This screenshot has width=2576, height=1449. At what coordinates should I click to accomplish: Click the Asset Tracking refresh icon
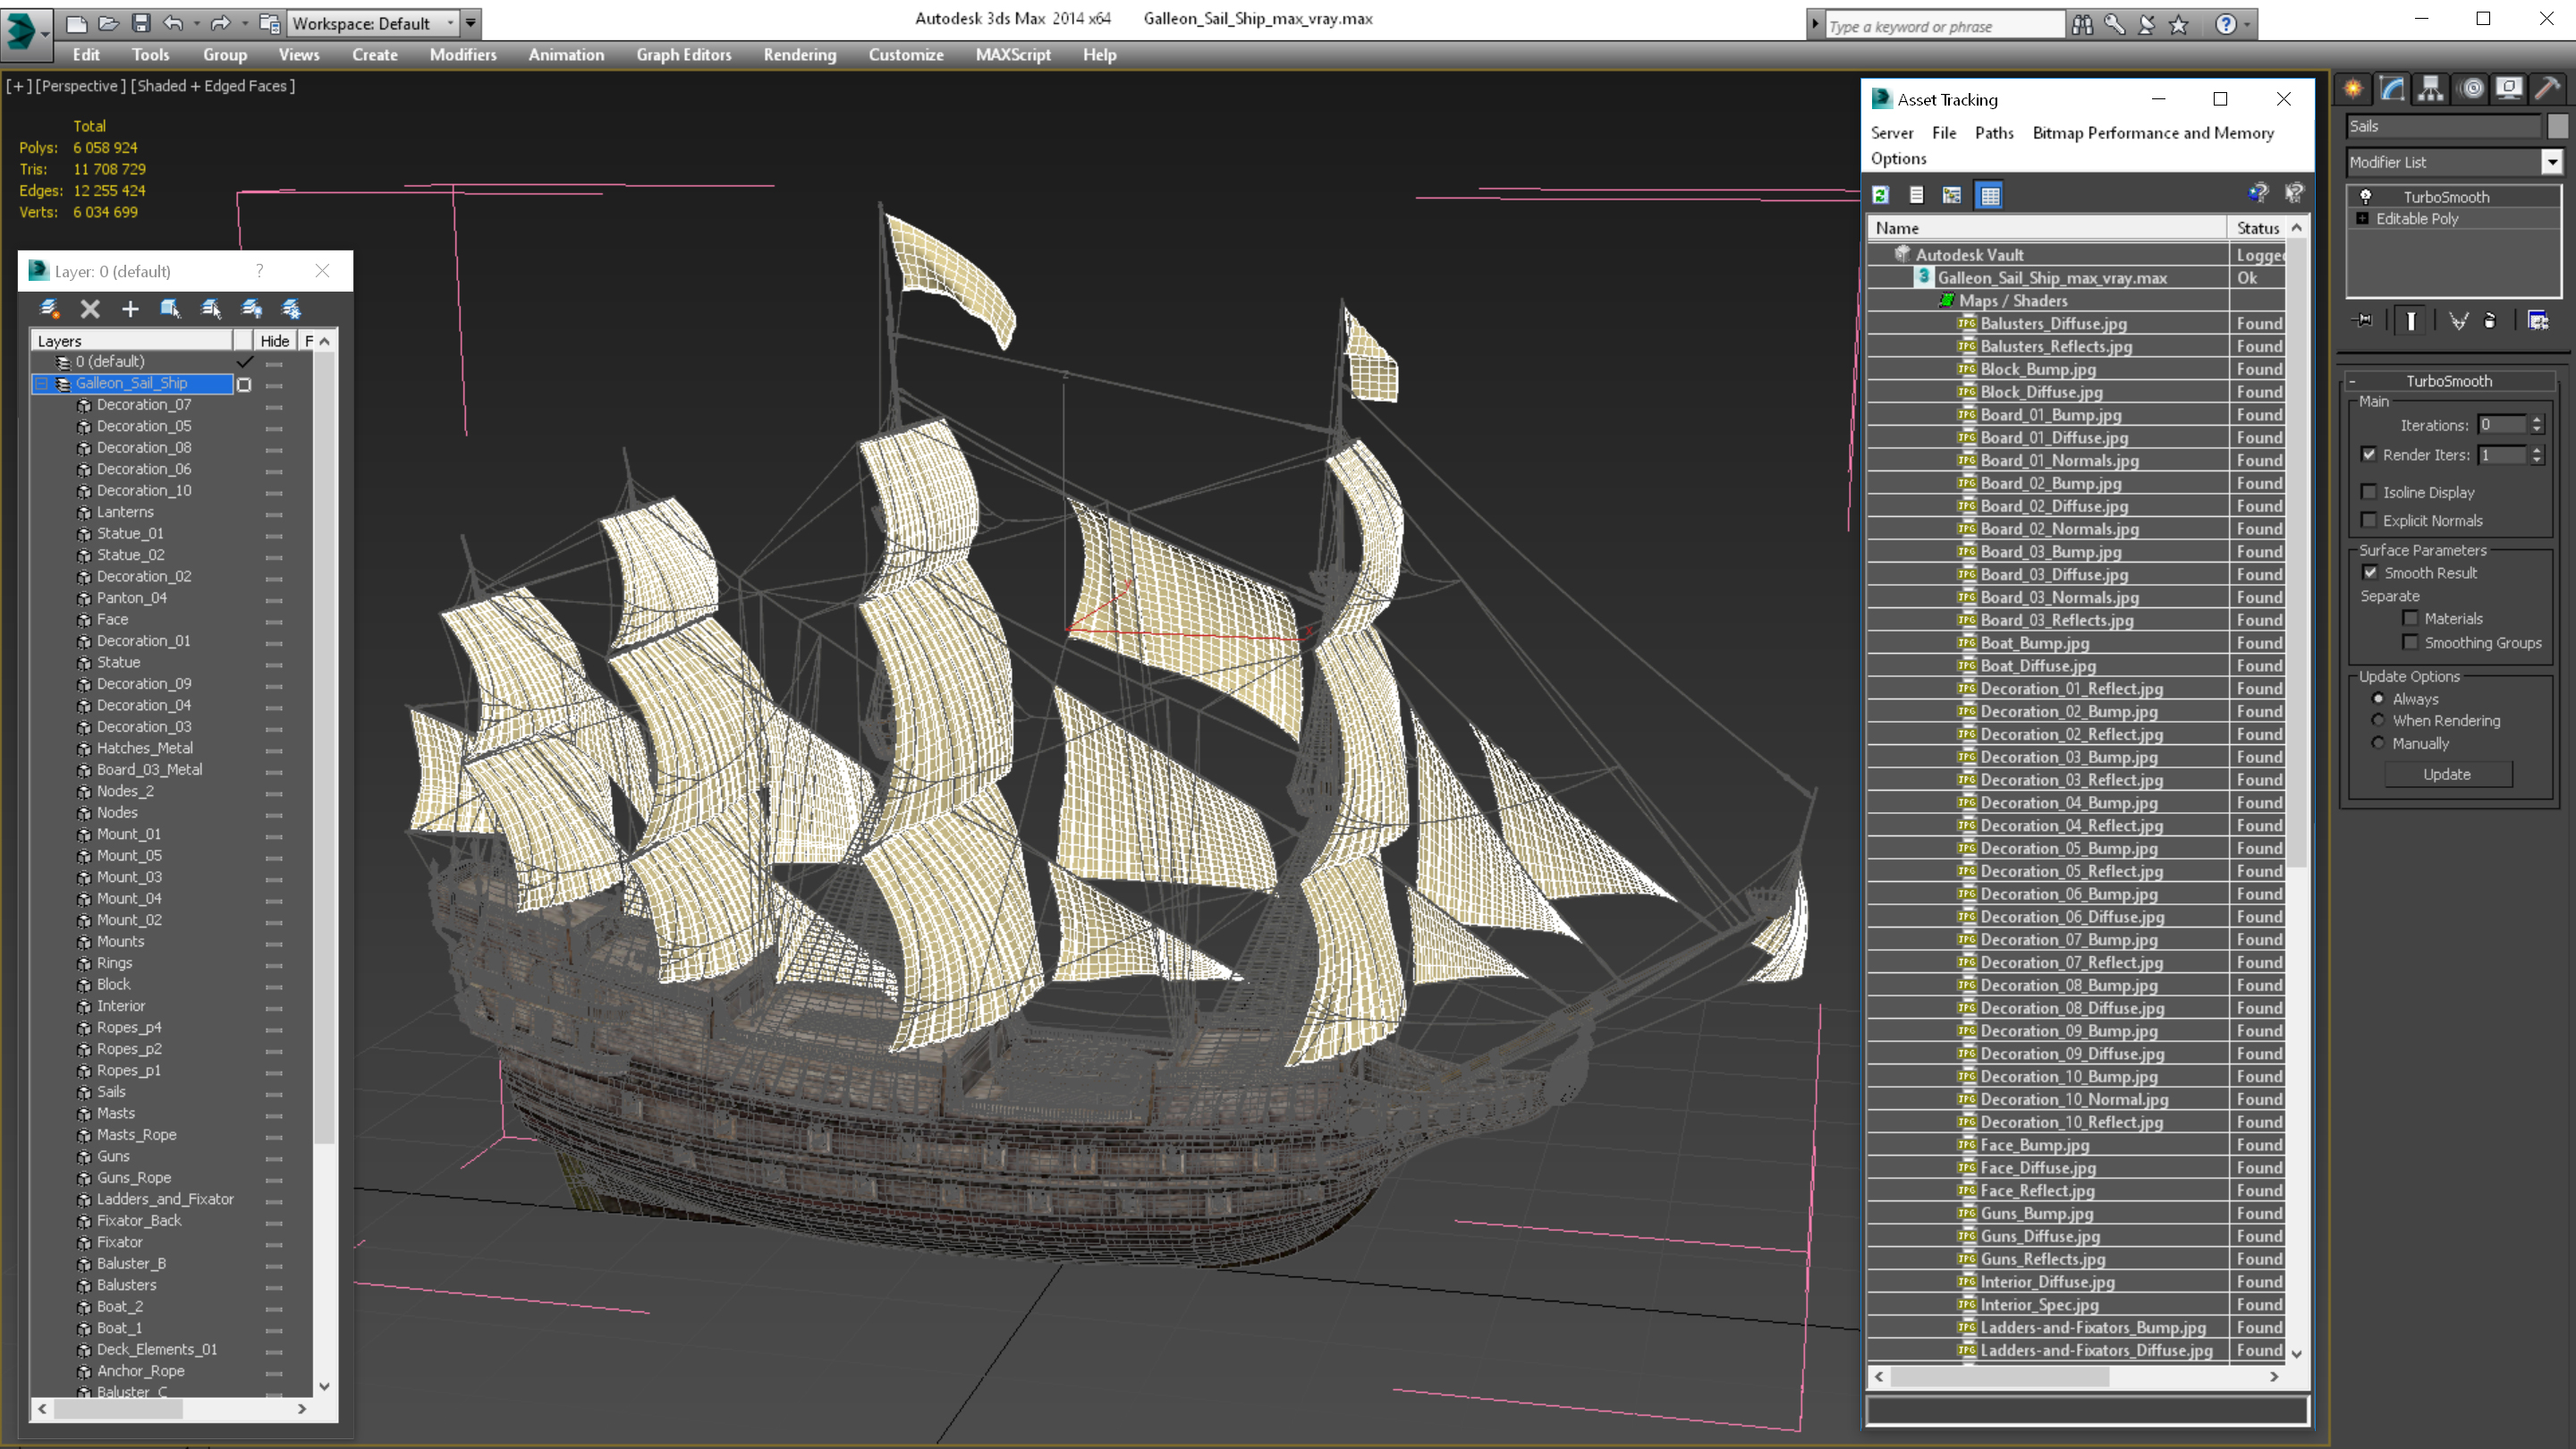[x=1881, y=196]
